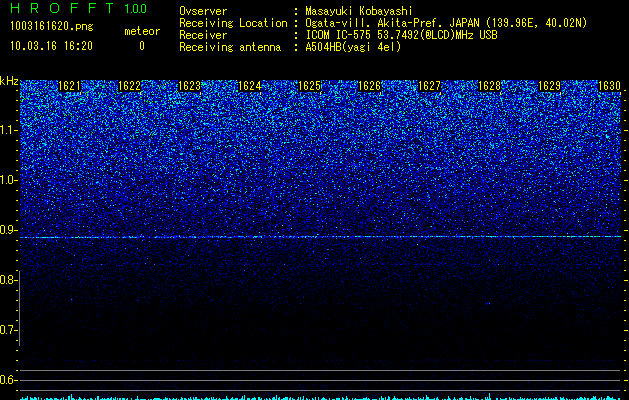This screenshot has height=400, width=629.
Task: Click the 1.0 frequency axis label
Action: [x=8, y=180]
